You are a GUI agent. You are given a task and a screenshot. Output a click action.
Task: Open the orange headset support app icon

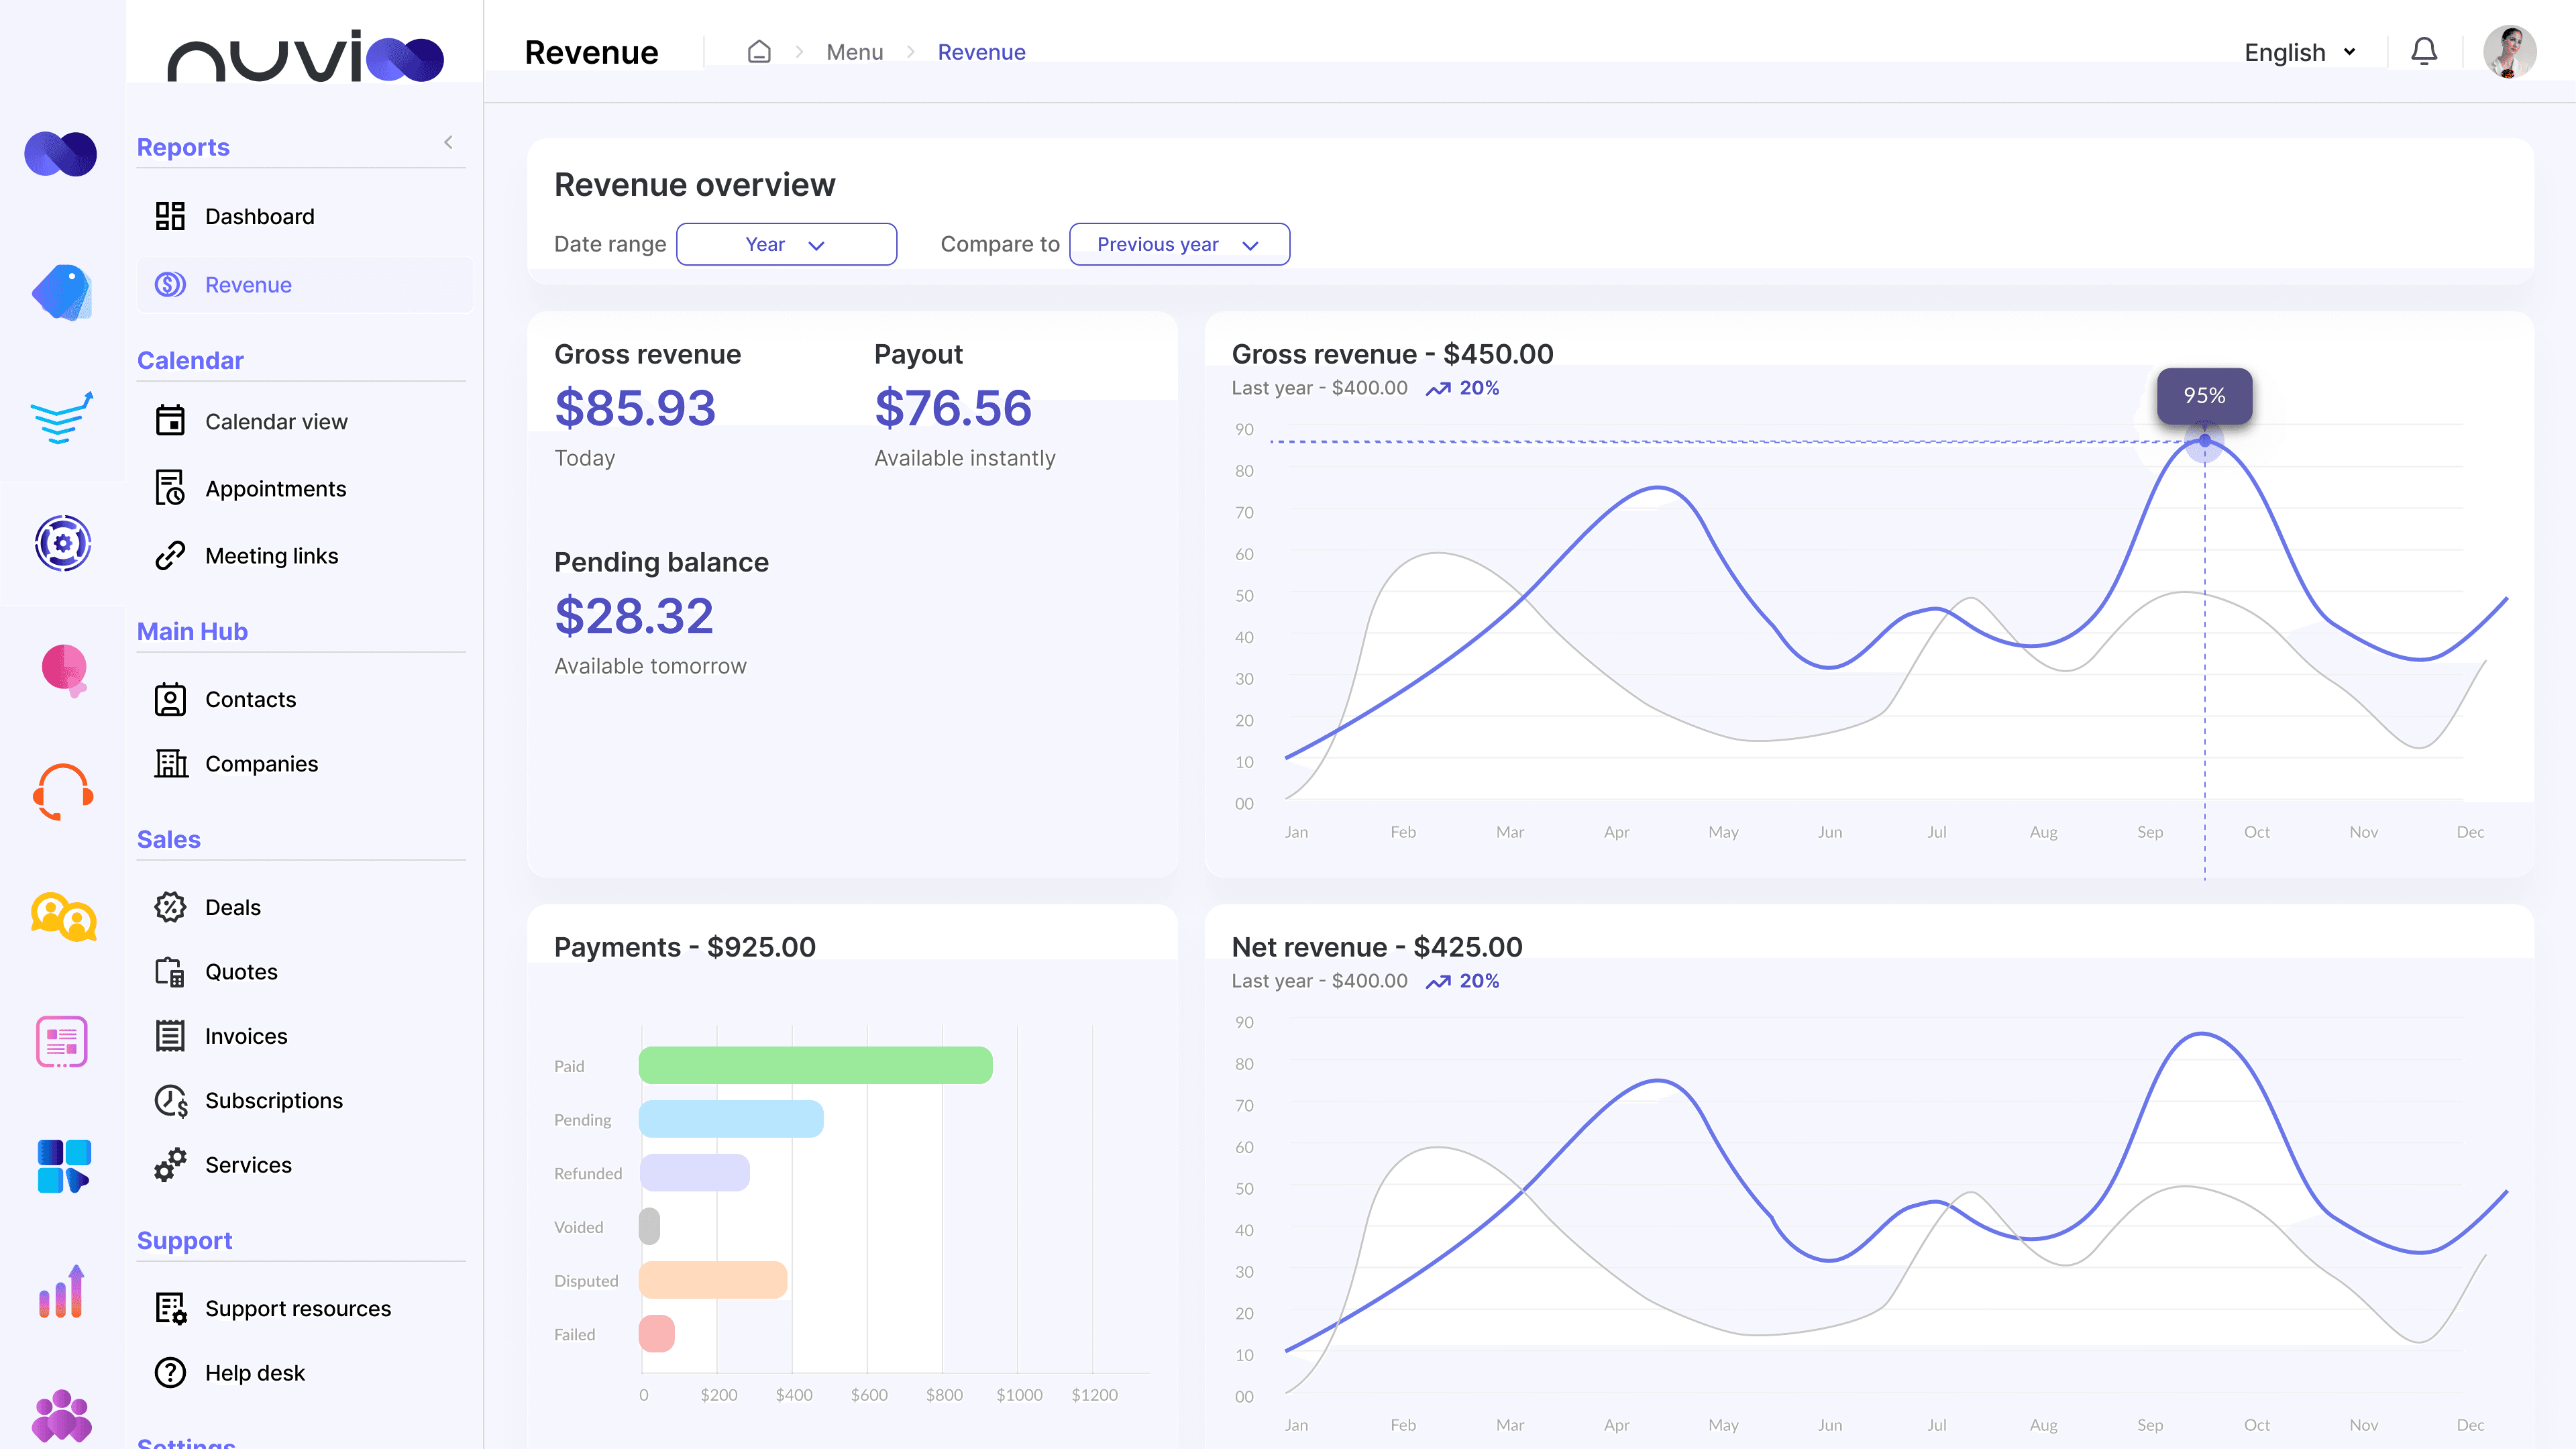click(63, 792)
